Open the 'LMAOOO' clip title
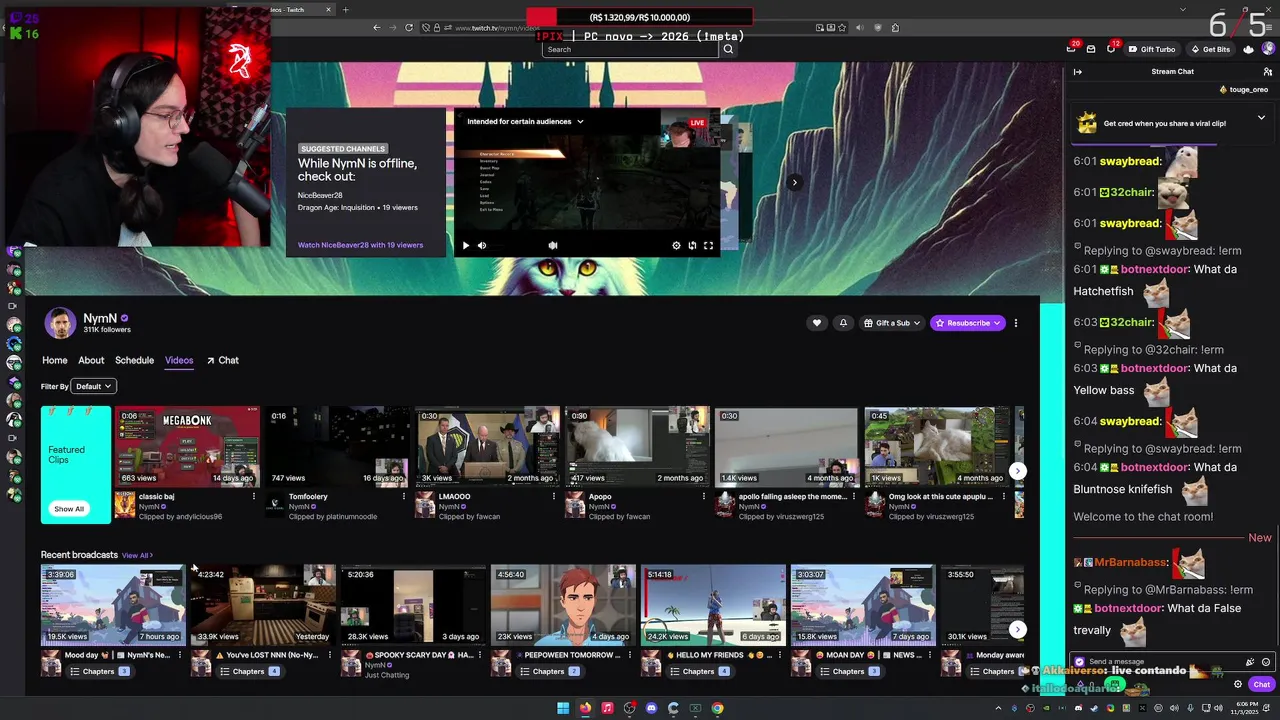Viewport: 1280px width, 720px height. 454,497
